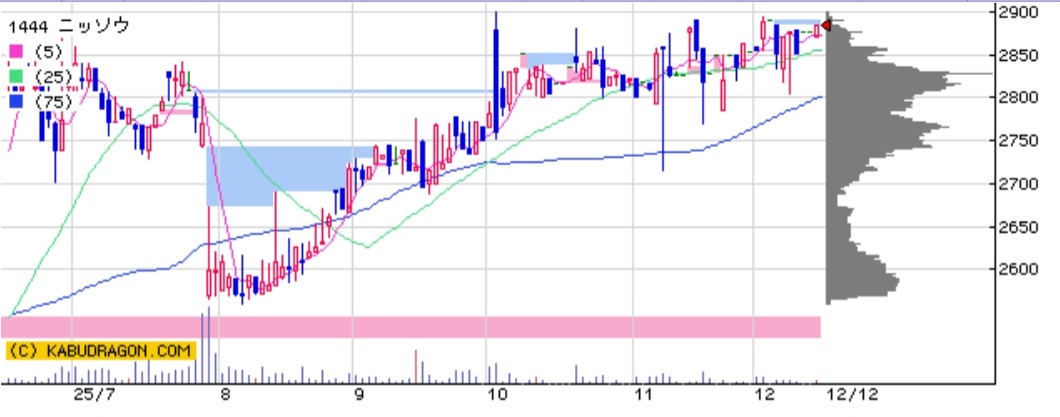The image size is (1060, 417).
Task: Select the (25) legend label text
Action: [x=54, y=76]
